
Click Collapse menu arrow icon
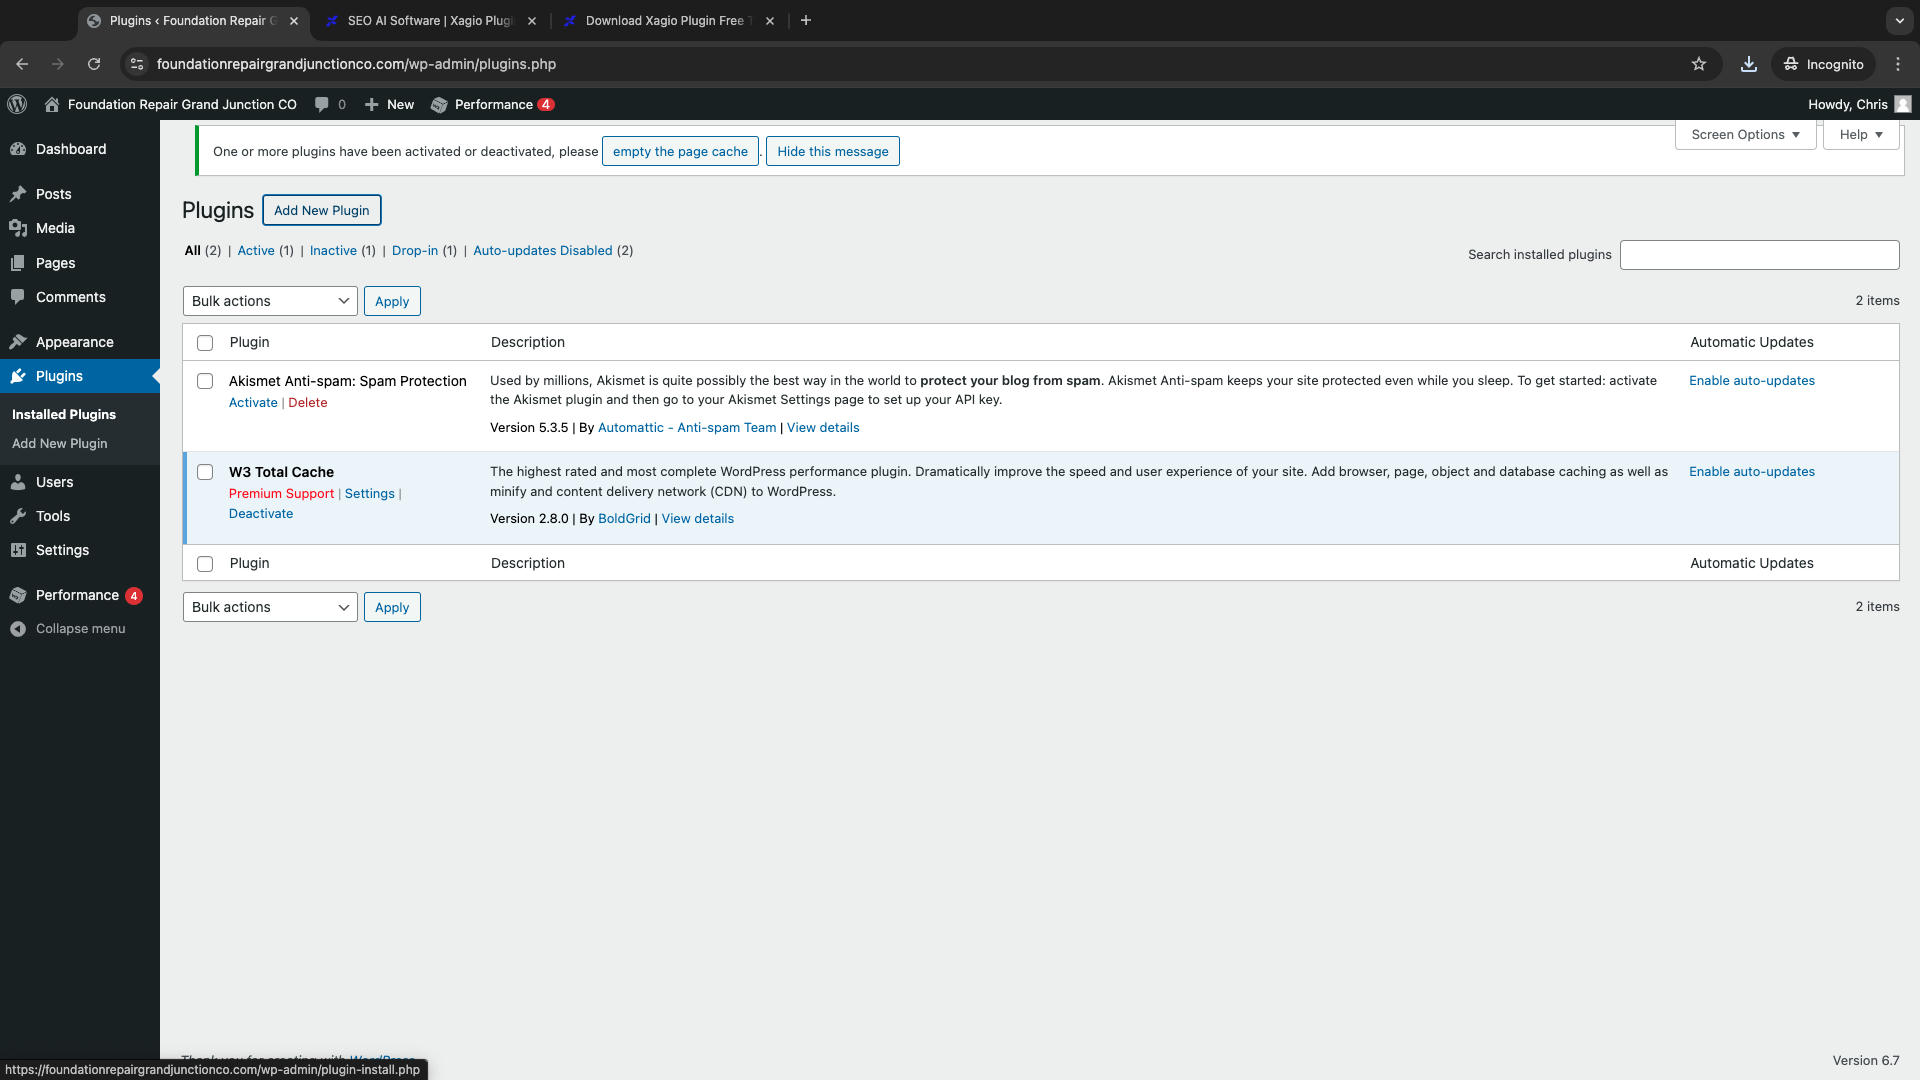coord(18,629)
